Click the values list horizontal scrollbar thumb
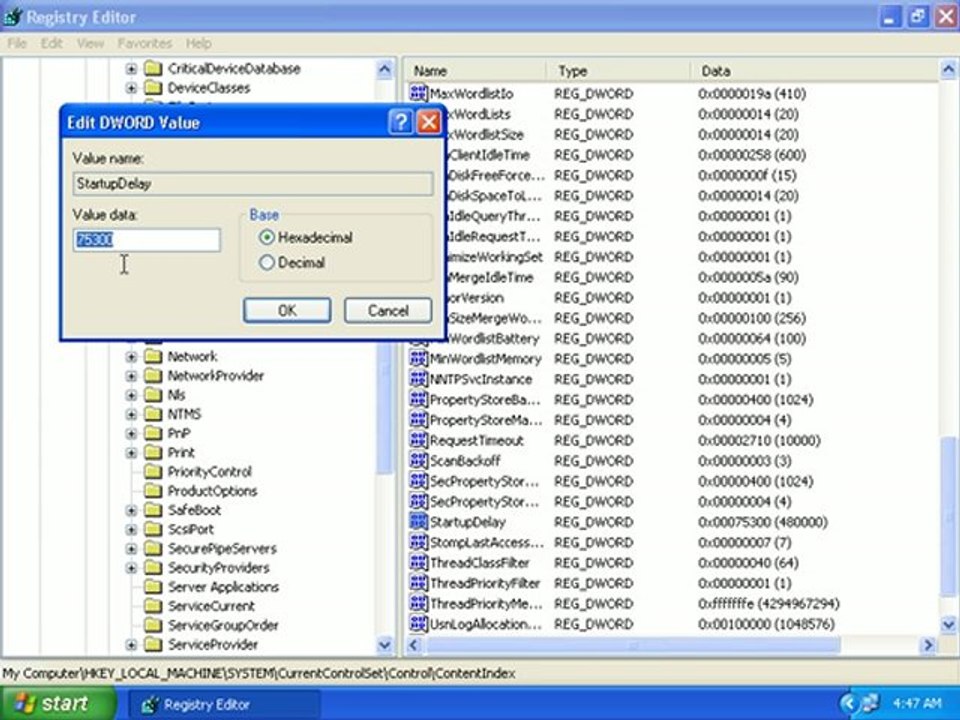960x720 pixels. click(633, 645)
